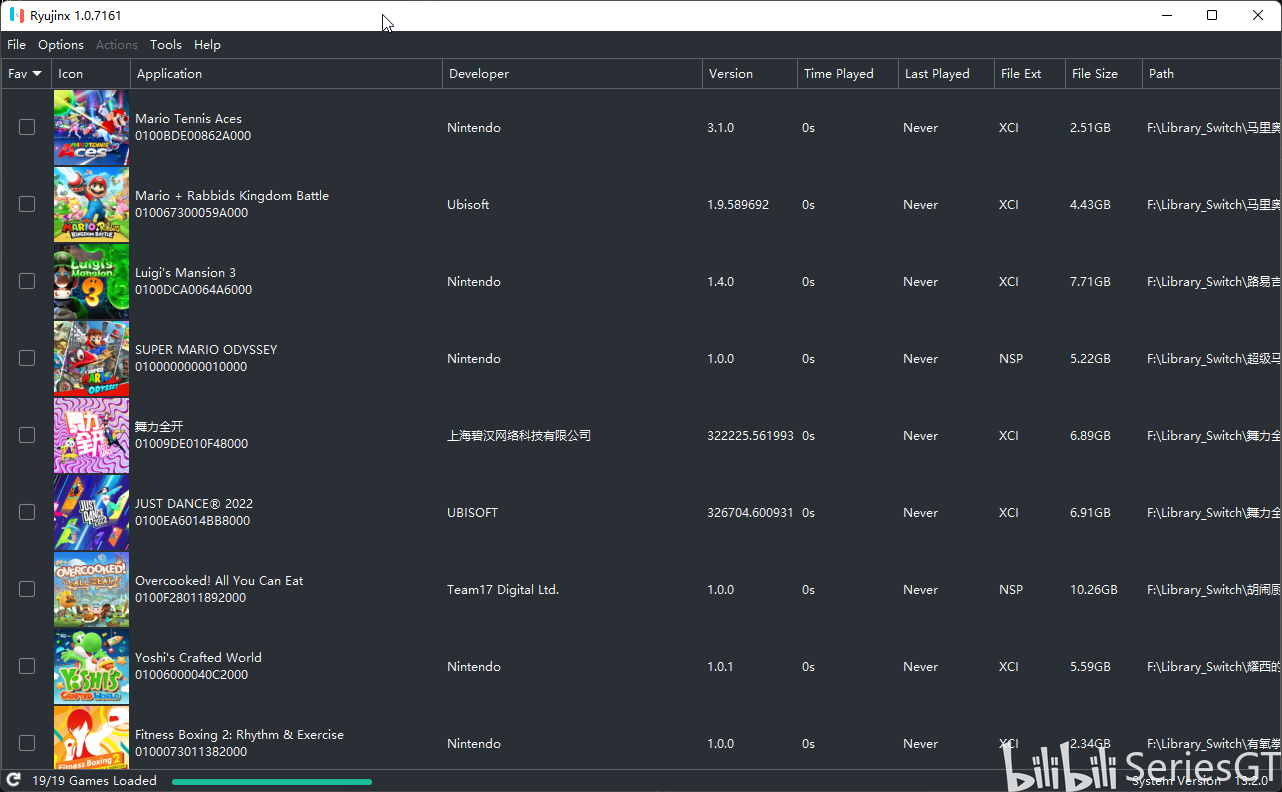
Task: Enable favorite for JUST DANCE 2022
Action: pyautogui.click(x=27, y=512)
